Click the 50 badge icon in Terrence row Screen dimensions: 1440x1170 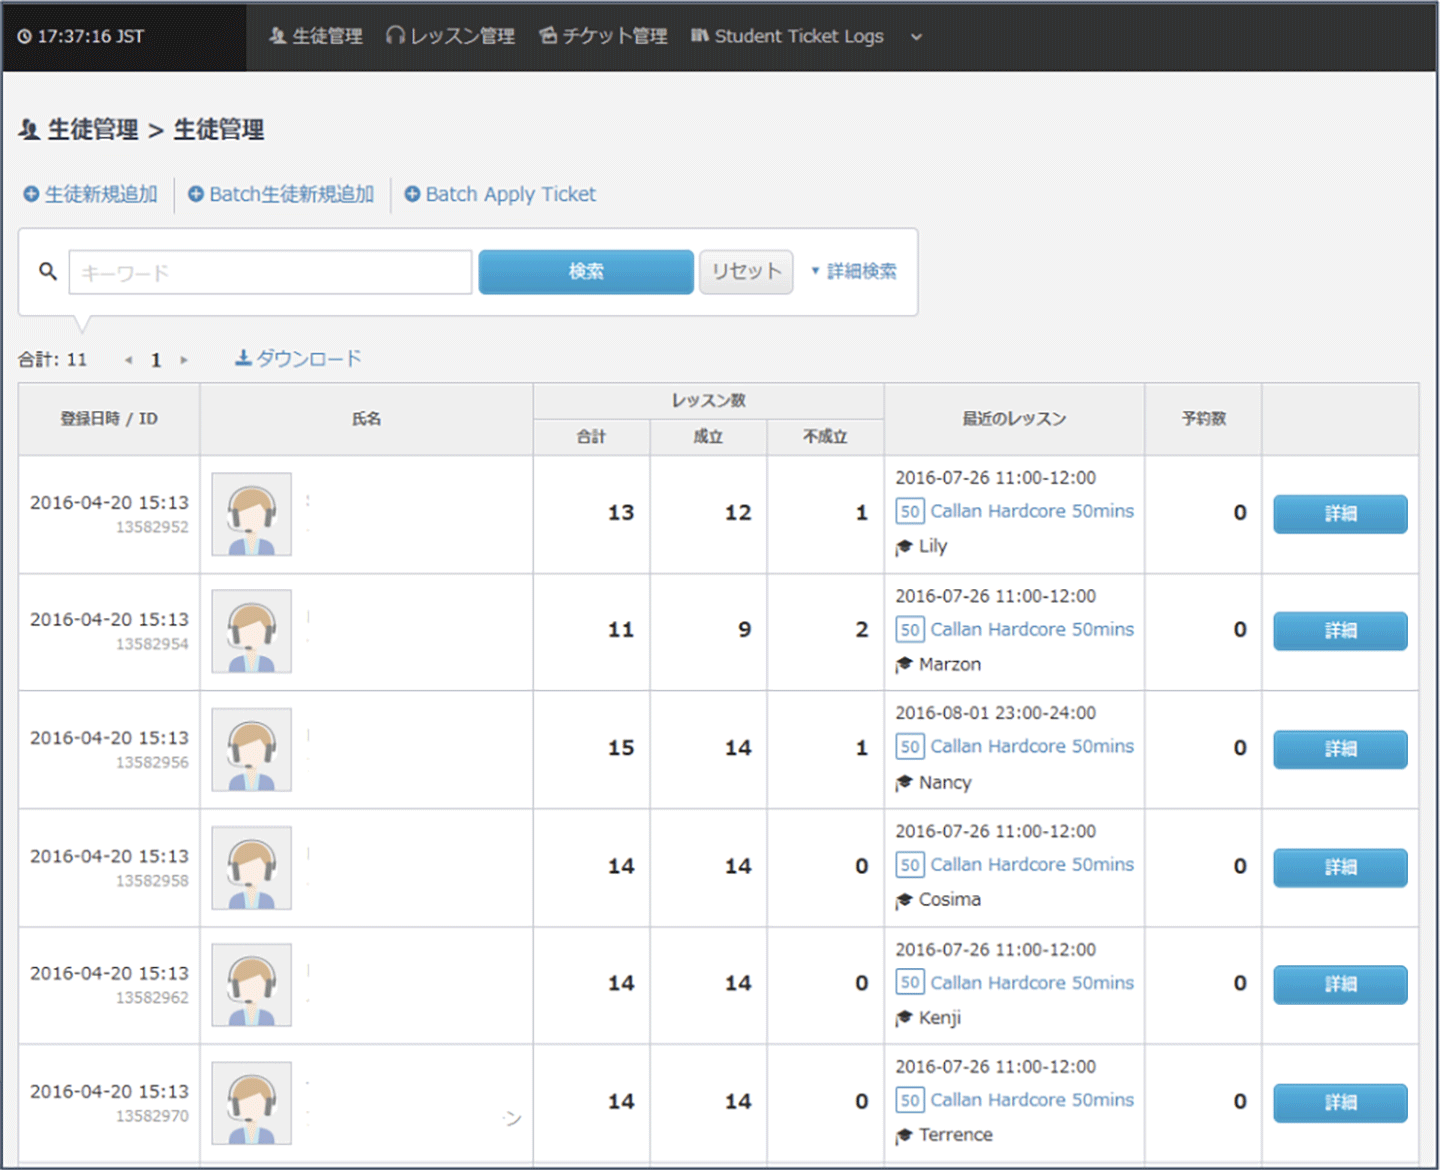coord(910,1099)
